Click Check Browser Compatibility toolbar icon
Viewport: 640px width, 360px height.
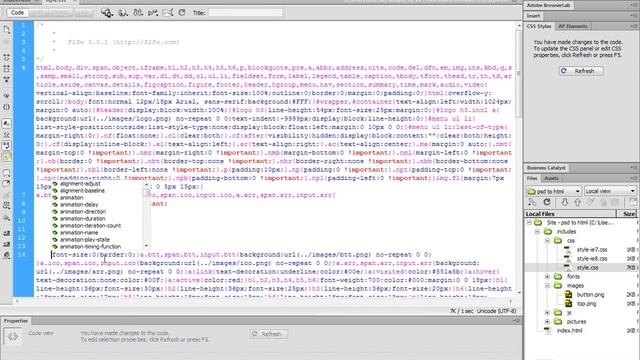168,13
